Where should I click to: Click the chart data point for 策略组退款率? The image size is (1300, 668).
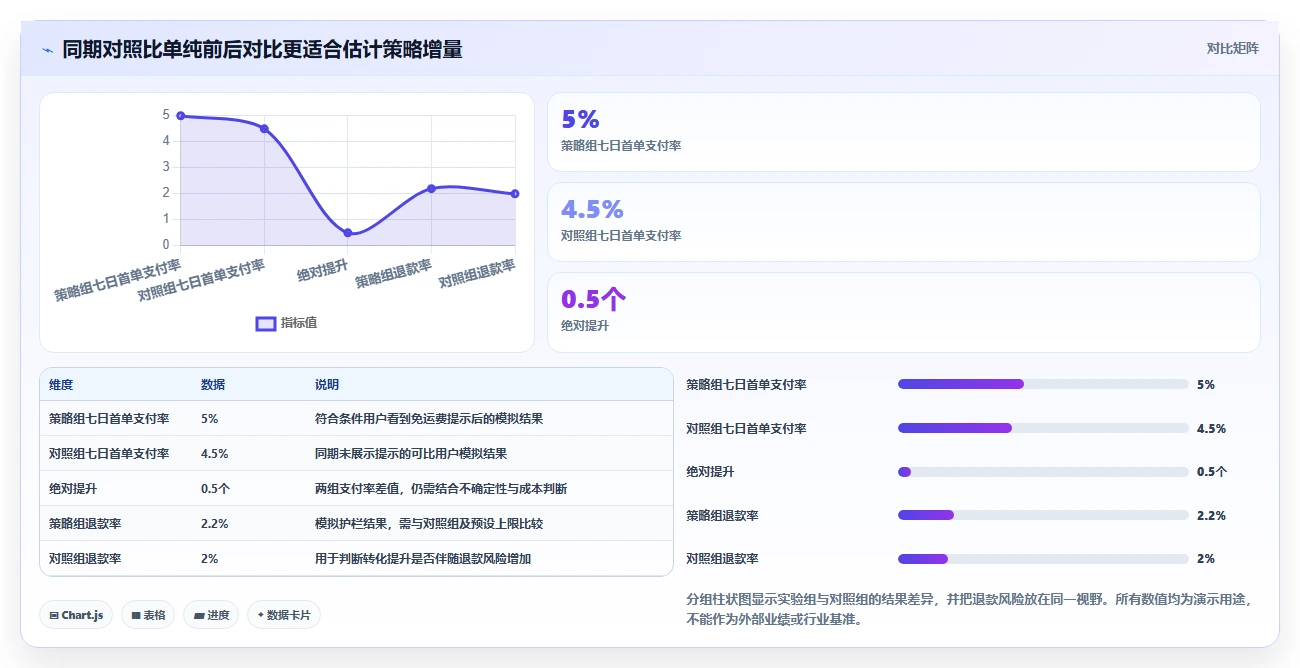[x=431, y=188]
